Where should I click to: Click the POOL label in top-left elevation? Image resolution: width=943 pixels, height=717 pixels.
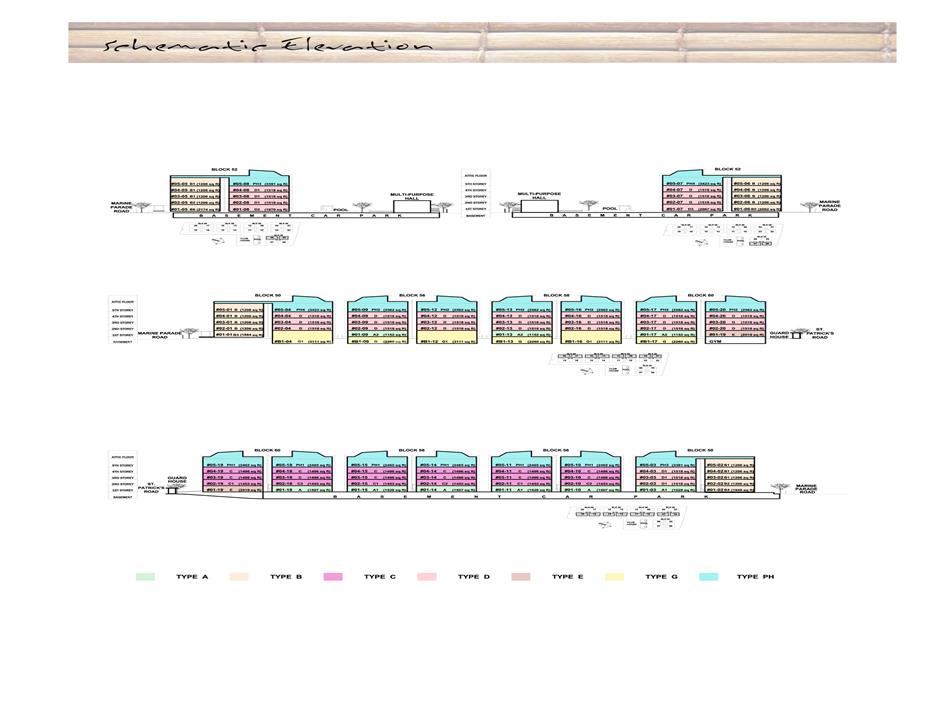coord(340,209)
